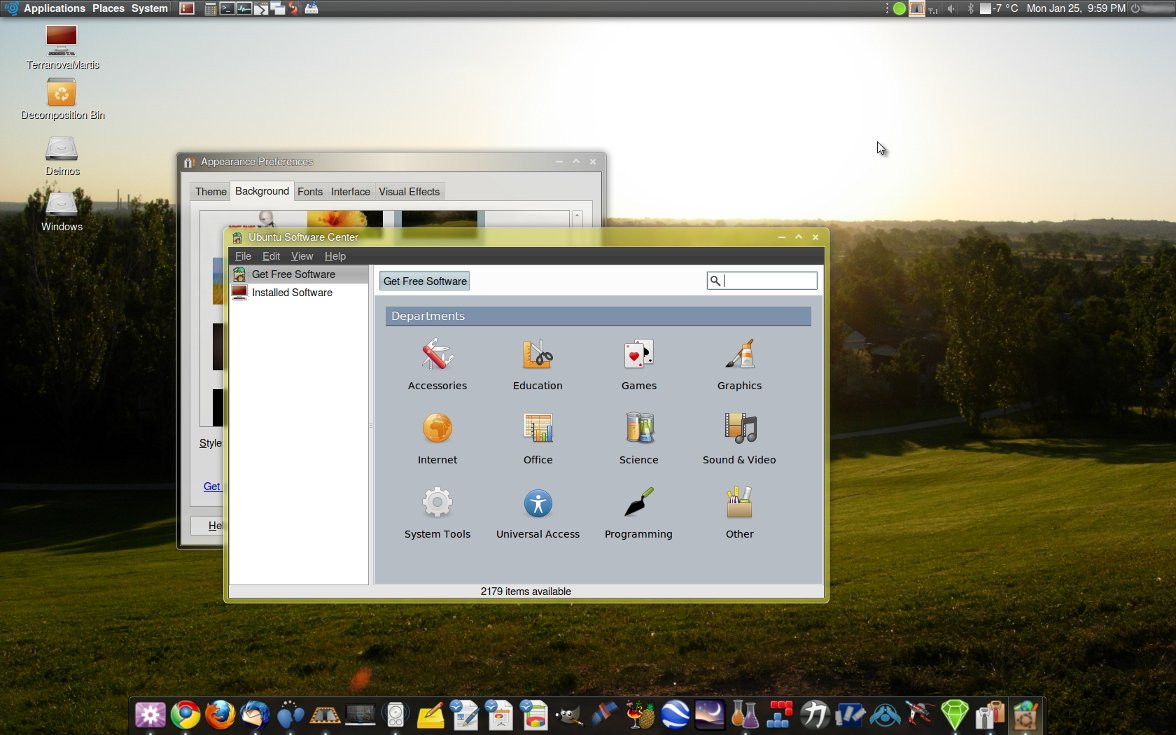Click the green status indicator in tray
Screen dimensions: 1176x735
[898, 9]
